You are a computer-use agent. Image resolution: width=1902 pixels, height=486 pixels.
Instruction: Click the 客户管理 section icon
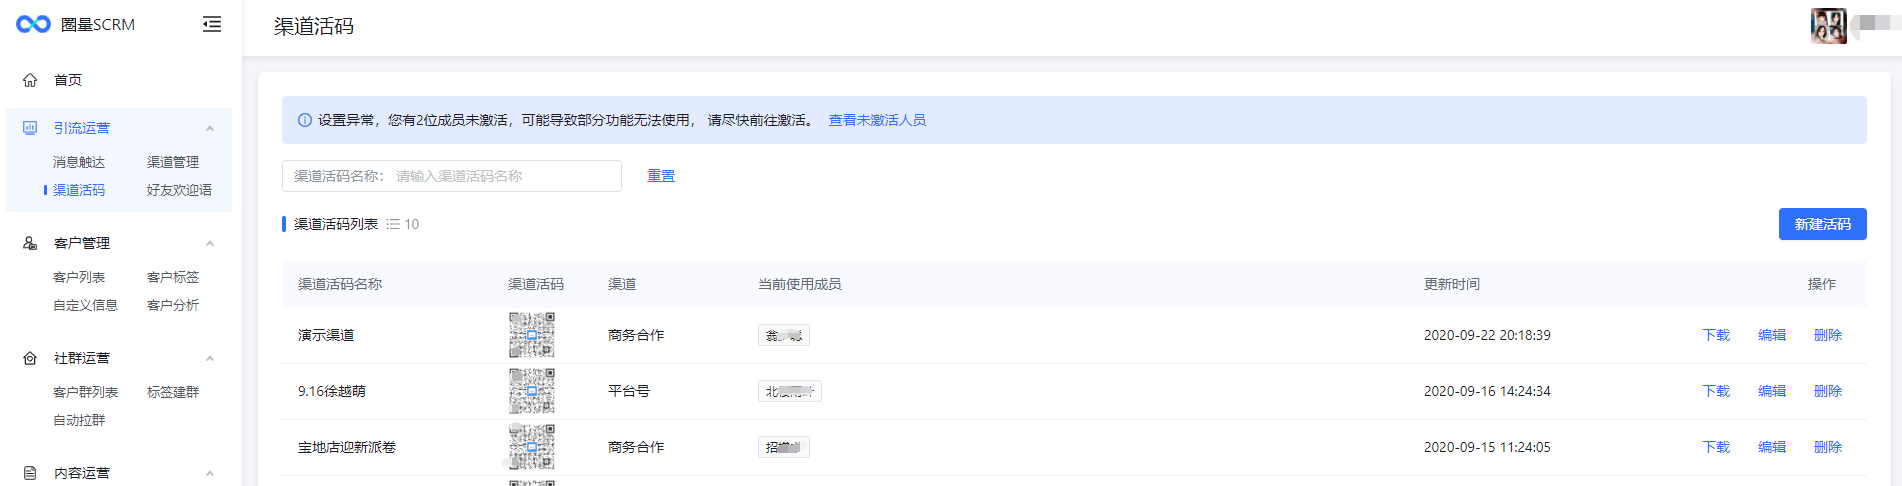30,243
